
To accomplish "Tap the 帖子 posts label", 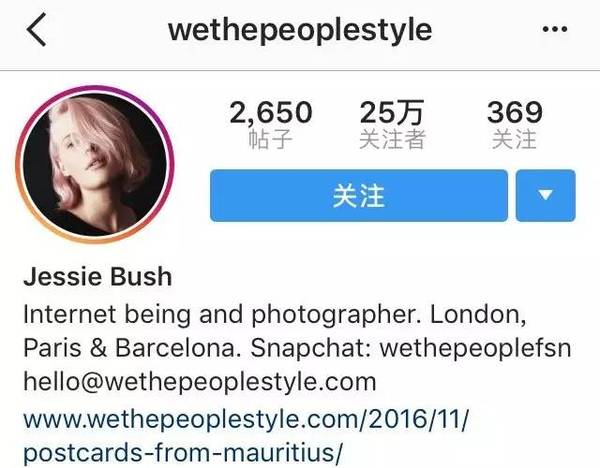I will click(x=271, y=139).
